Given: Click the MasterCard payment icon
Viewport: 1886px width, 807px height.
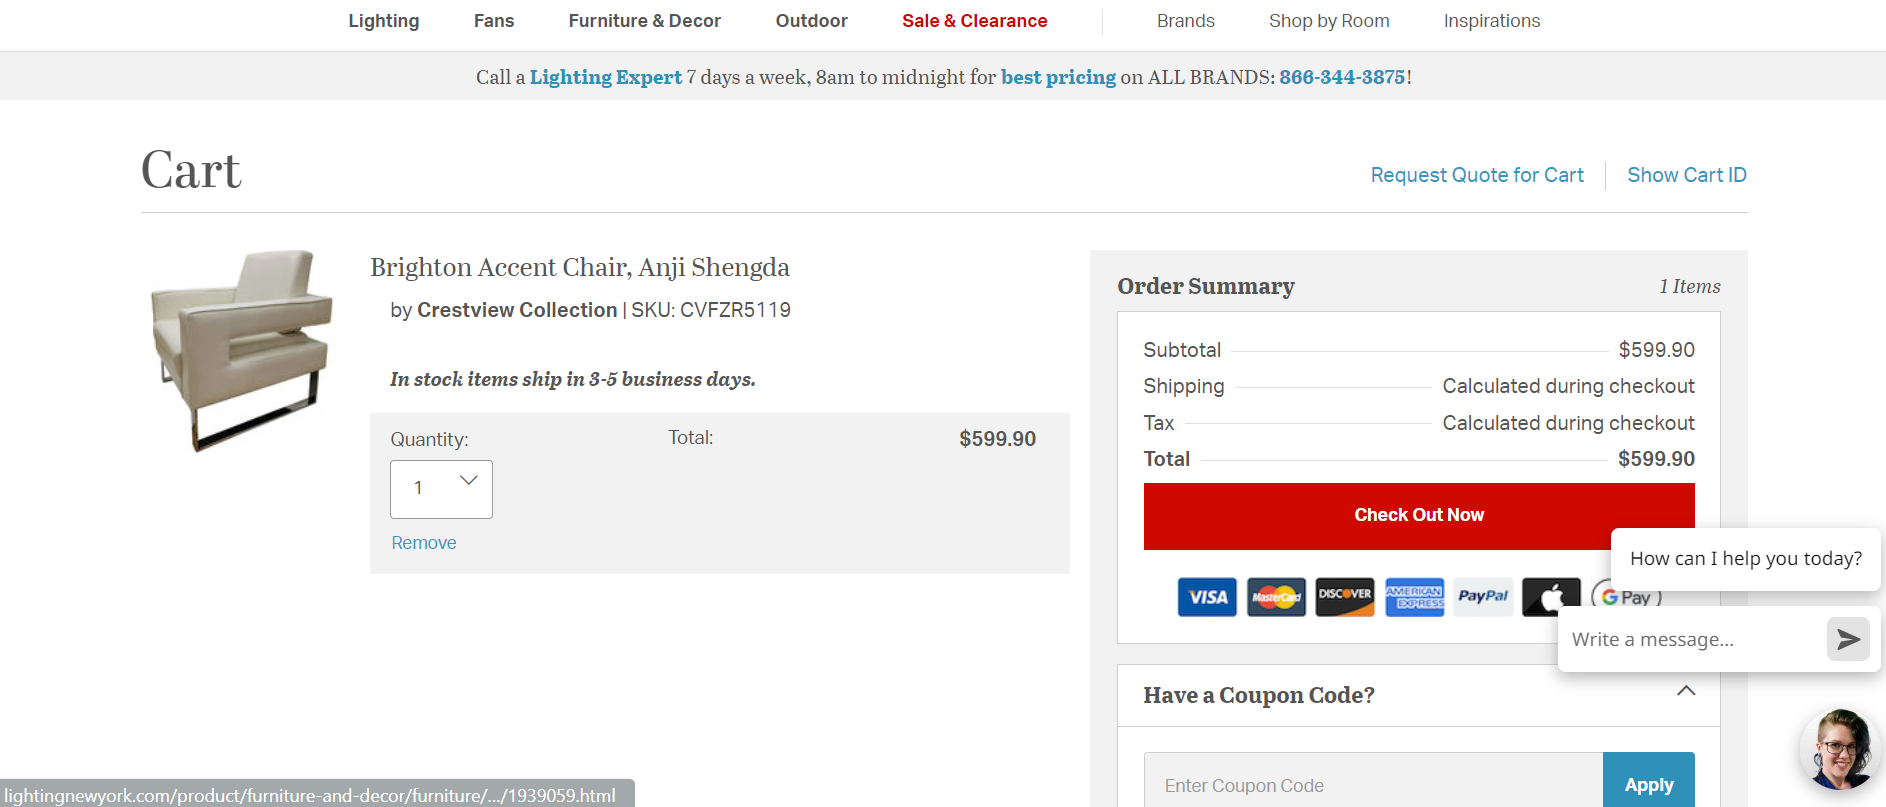Looking at the screenshot, I should tap(1276, 597).
